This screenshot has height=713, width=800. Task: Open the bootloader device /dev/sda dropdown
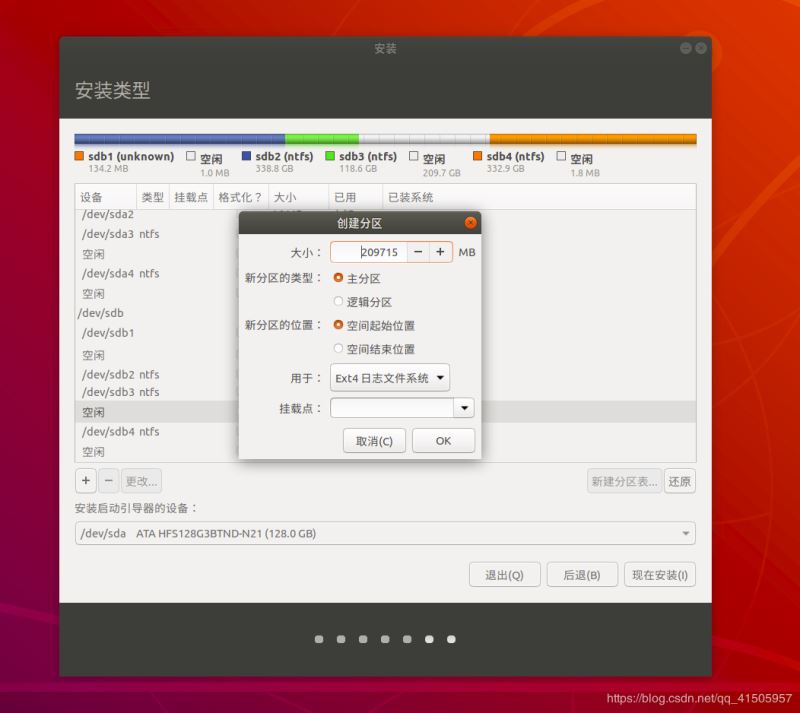[x=385, y=534]
